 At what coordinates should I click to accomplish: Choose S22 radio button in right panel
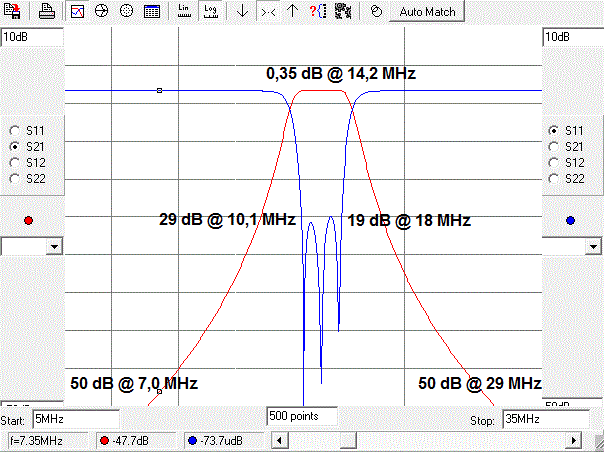pos(552,178)
